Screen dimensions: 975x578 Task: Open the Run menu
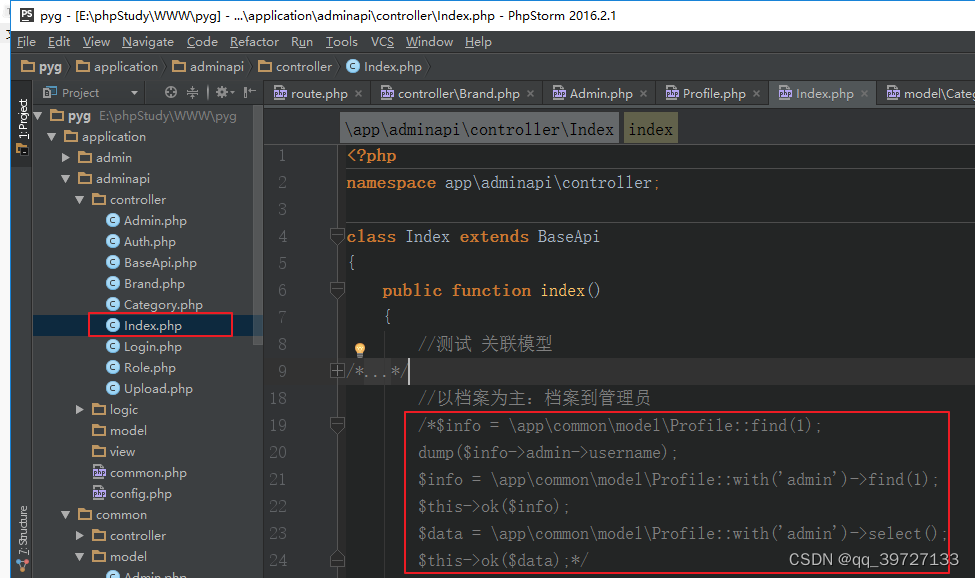pyautogui.click(x=302, y=42)
